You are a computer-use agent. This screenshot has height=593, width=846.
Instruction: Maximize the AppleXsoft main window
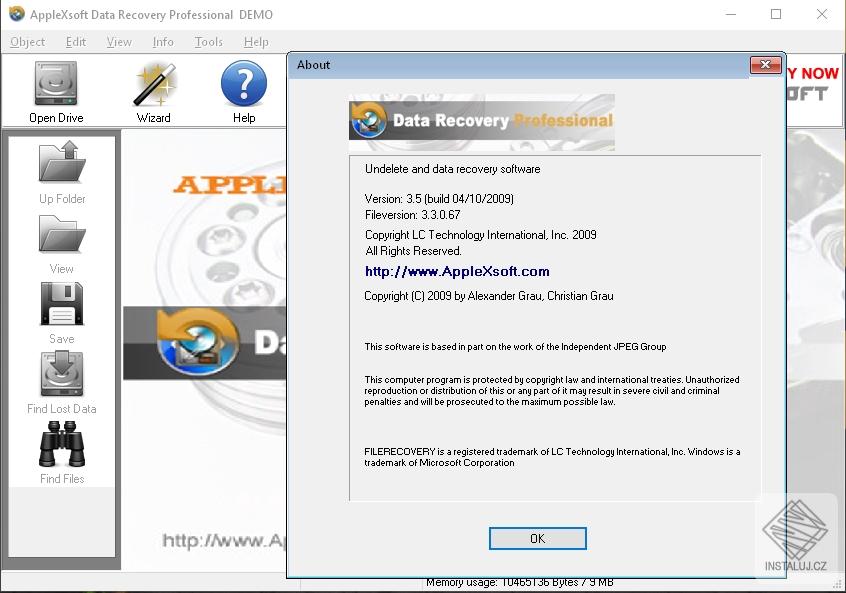(x=776, y=14)
